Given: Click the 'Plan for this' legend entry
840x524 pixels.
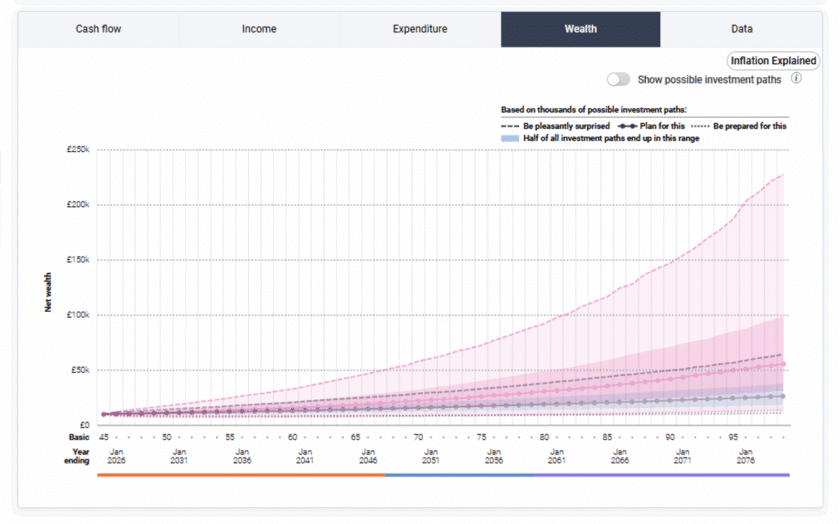Looking at the screenshot, I should point(651,126).
